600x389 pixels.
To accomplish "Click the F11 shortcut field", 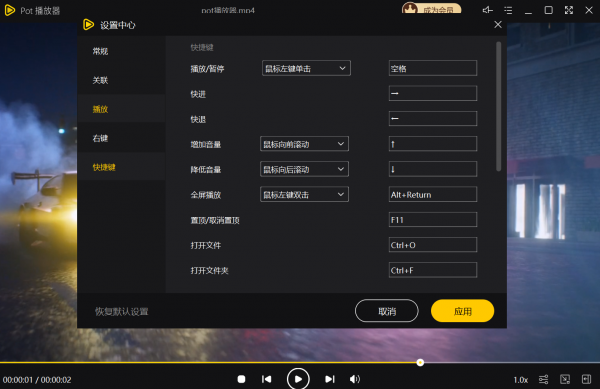I will coord(433,220).
